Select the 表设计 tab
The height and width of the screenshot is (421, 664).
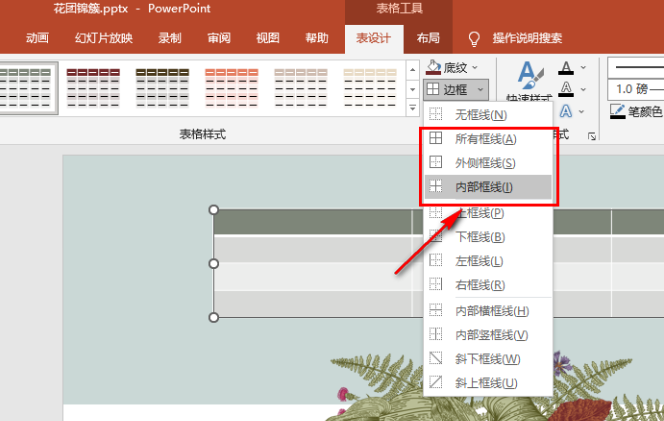point(374,38)
